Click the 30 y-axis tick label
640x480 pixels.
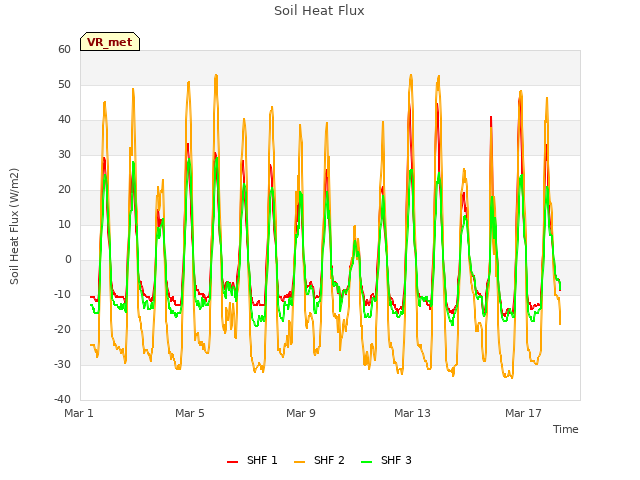pos(64,154)
